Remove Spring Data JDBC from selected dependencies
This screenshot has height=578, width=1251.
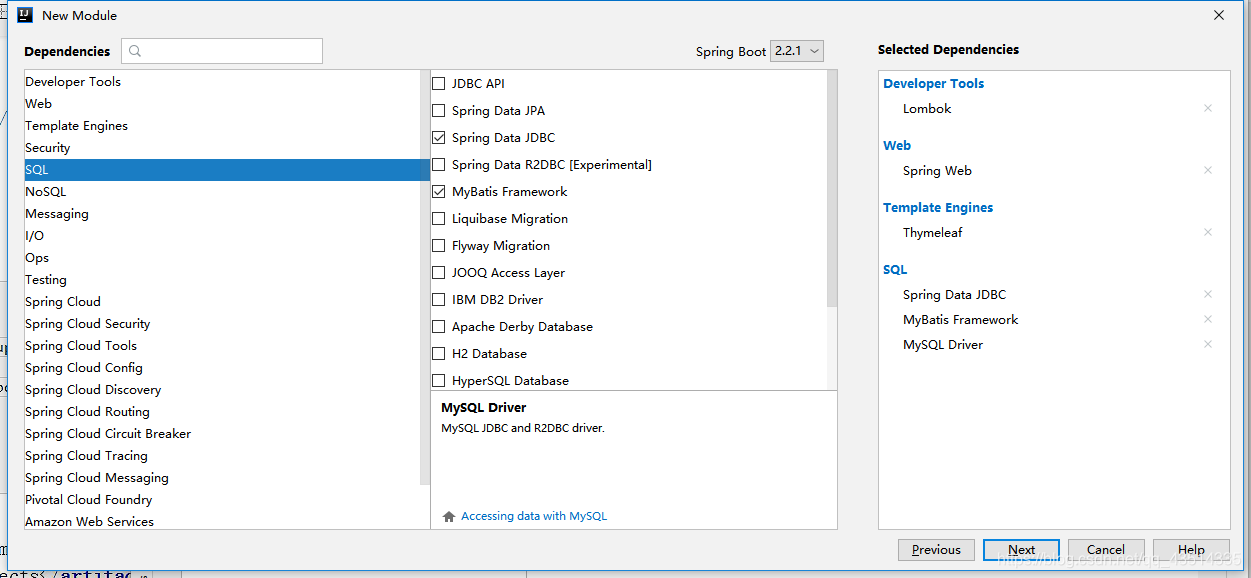(1208, 294)
